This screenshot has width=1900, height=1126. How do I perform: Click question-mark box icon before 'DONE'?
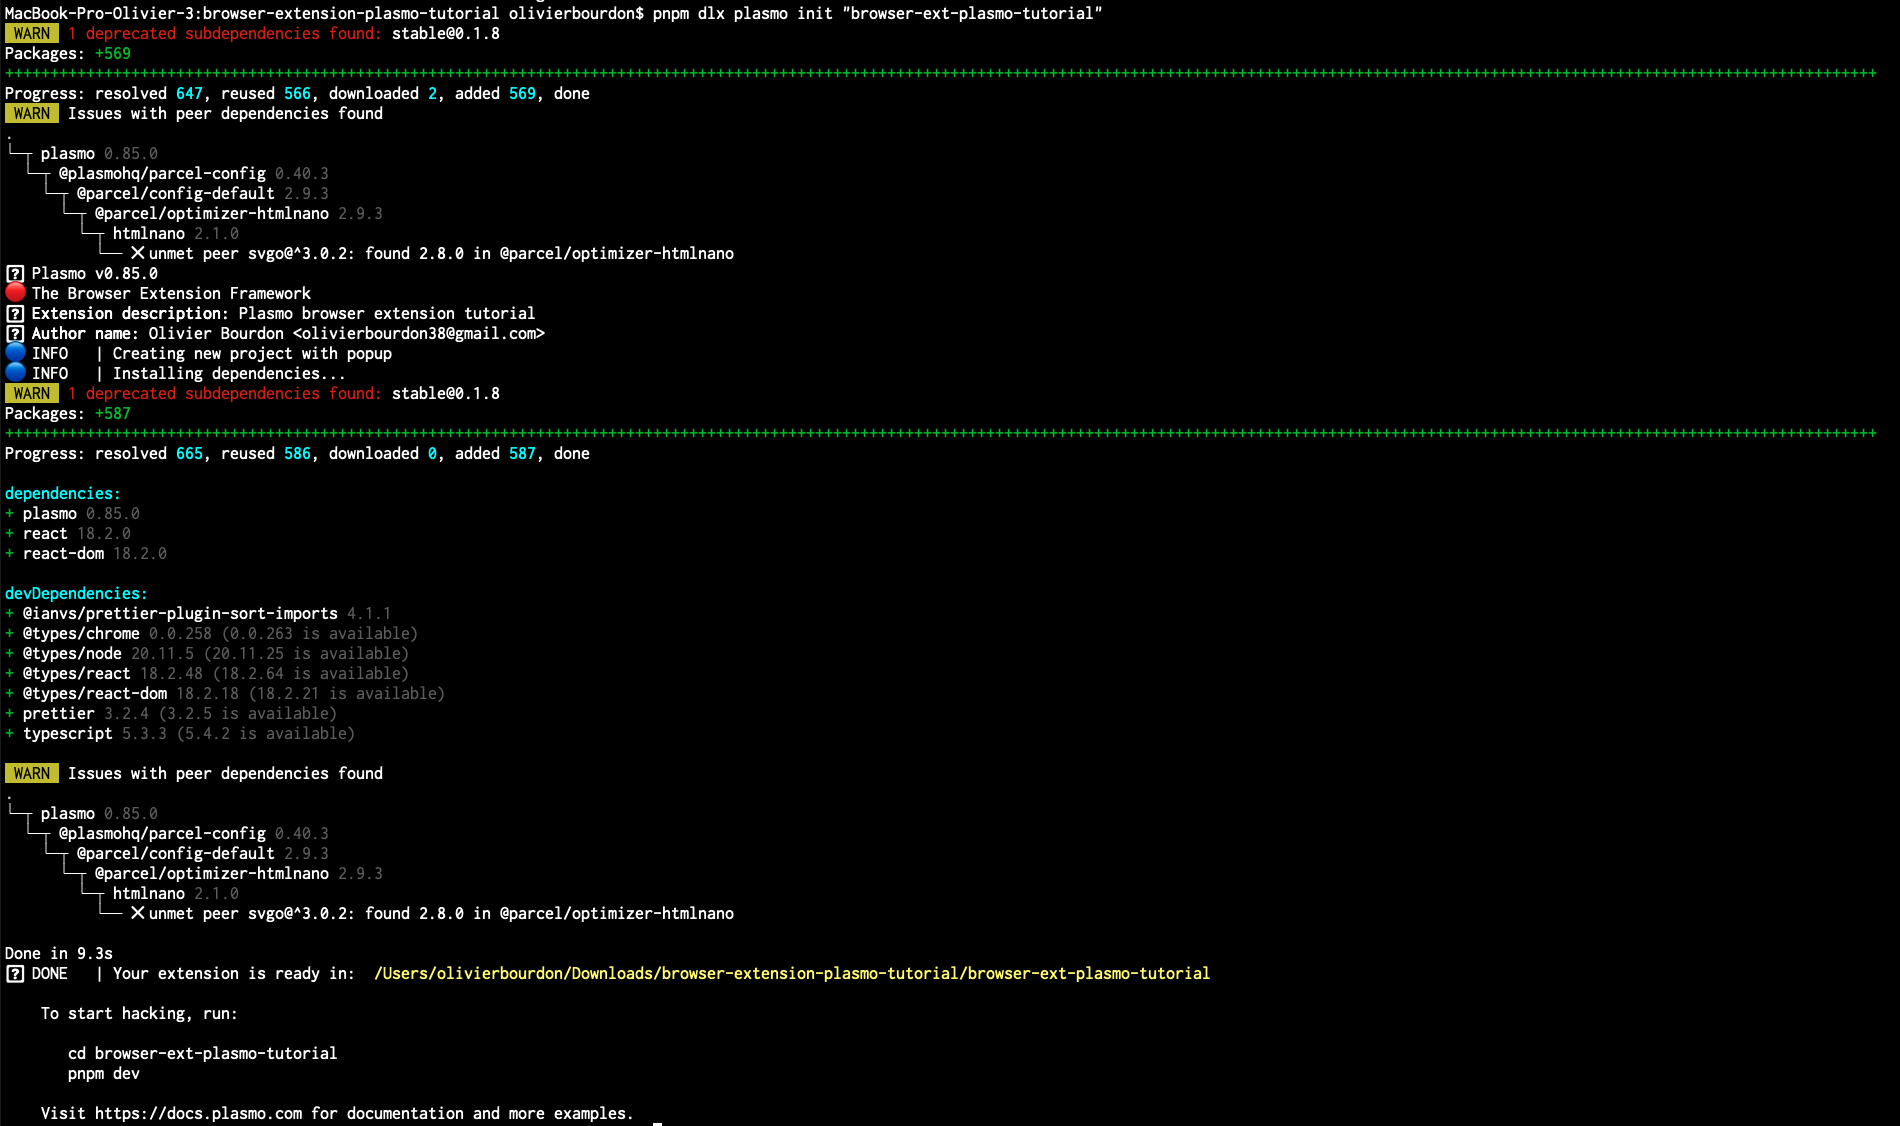(15, 973)
